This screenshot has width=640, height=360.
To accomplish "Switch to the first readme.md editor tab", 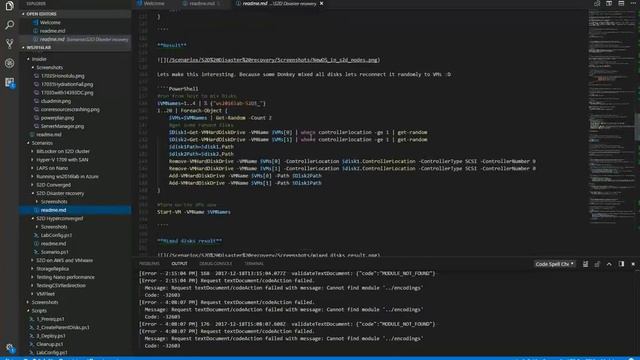I will pos(202,4).
